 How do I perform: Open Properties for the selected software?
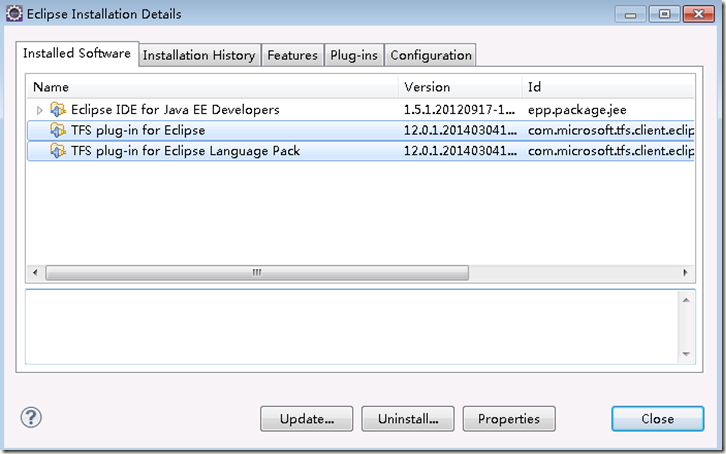click(x=509, y=419)
